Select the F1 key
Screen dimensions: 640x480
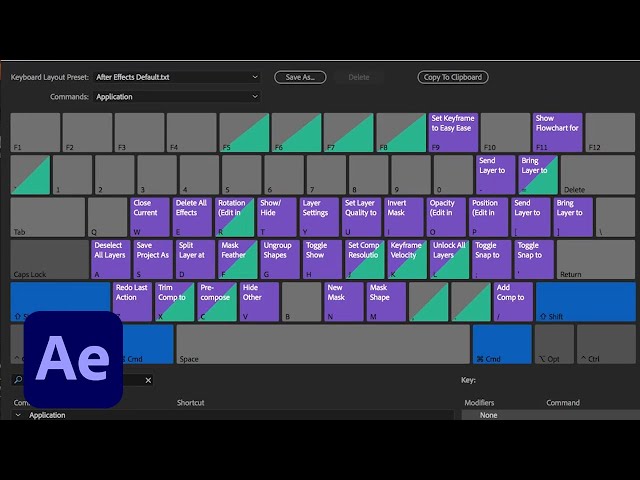(x=35, y=133)
